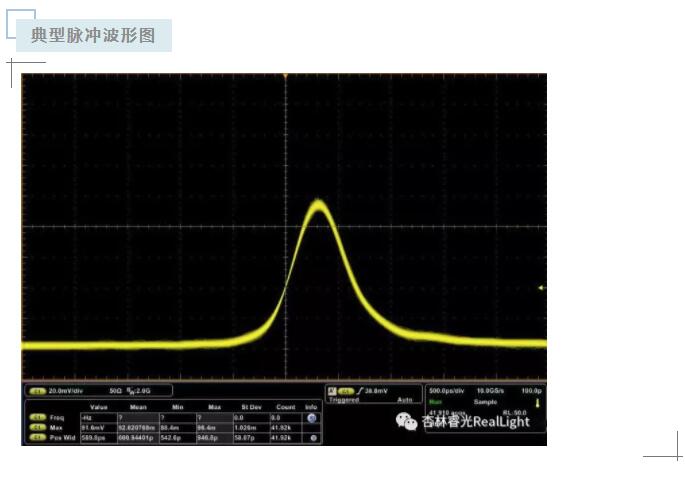Toggle the Run acquisition status
Screen dimensions: 685x479
coord(434,401)
